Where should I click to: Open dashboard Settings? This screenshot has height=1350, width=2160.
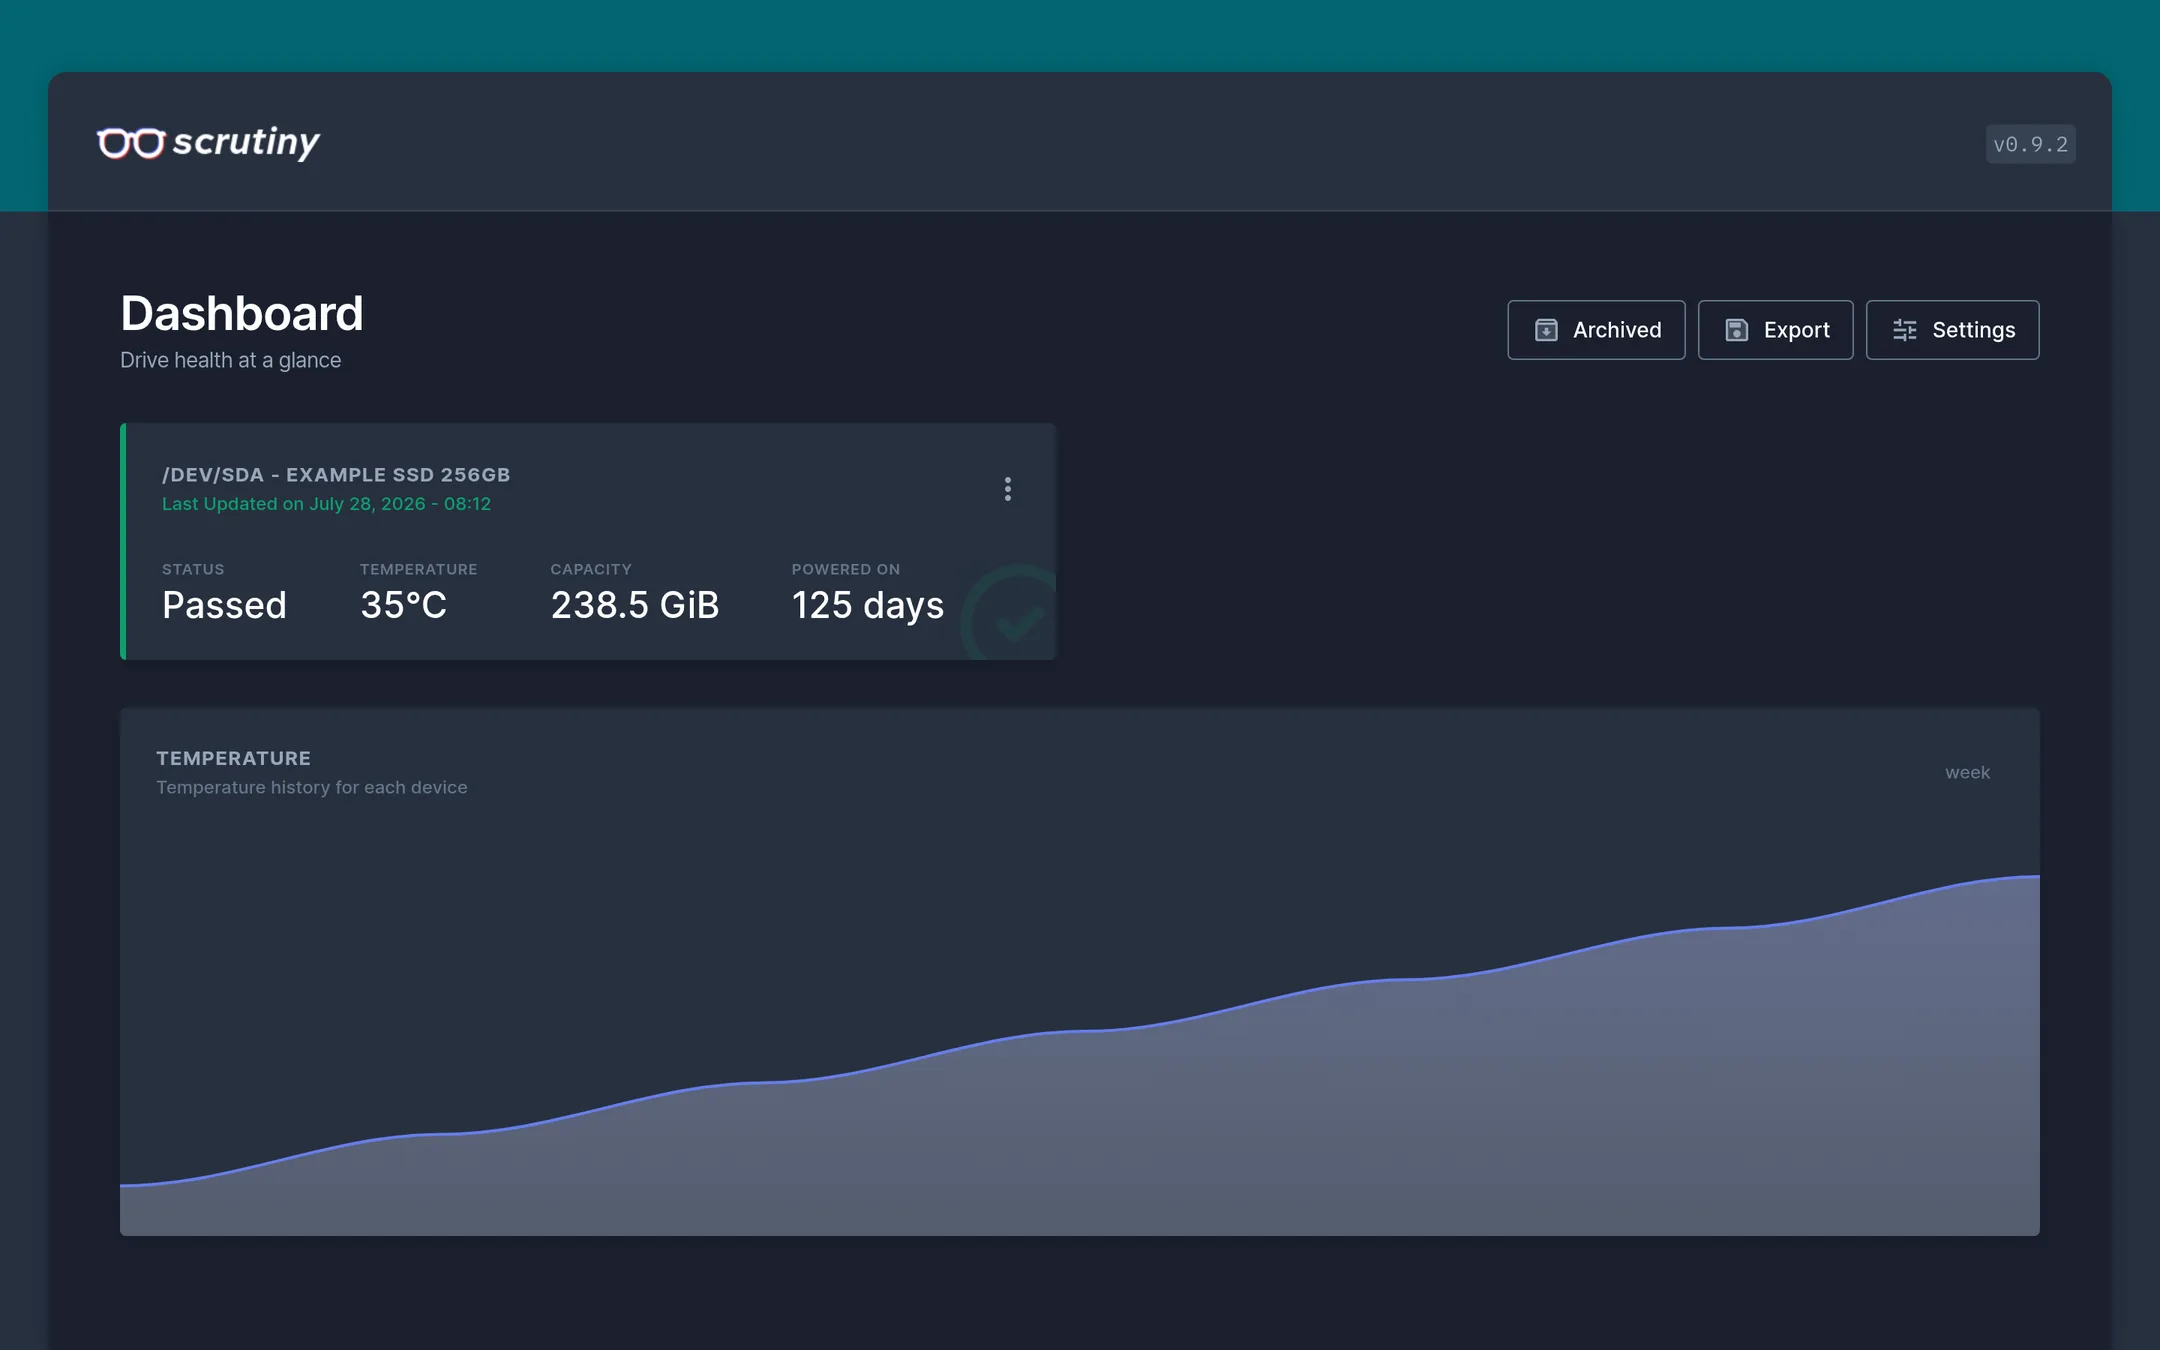[x=1952, y=330]
